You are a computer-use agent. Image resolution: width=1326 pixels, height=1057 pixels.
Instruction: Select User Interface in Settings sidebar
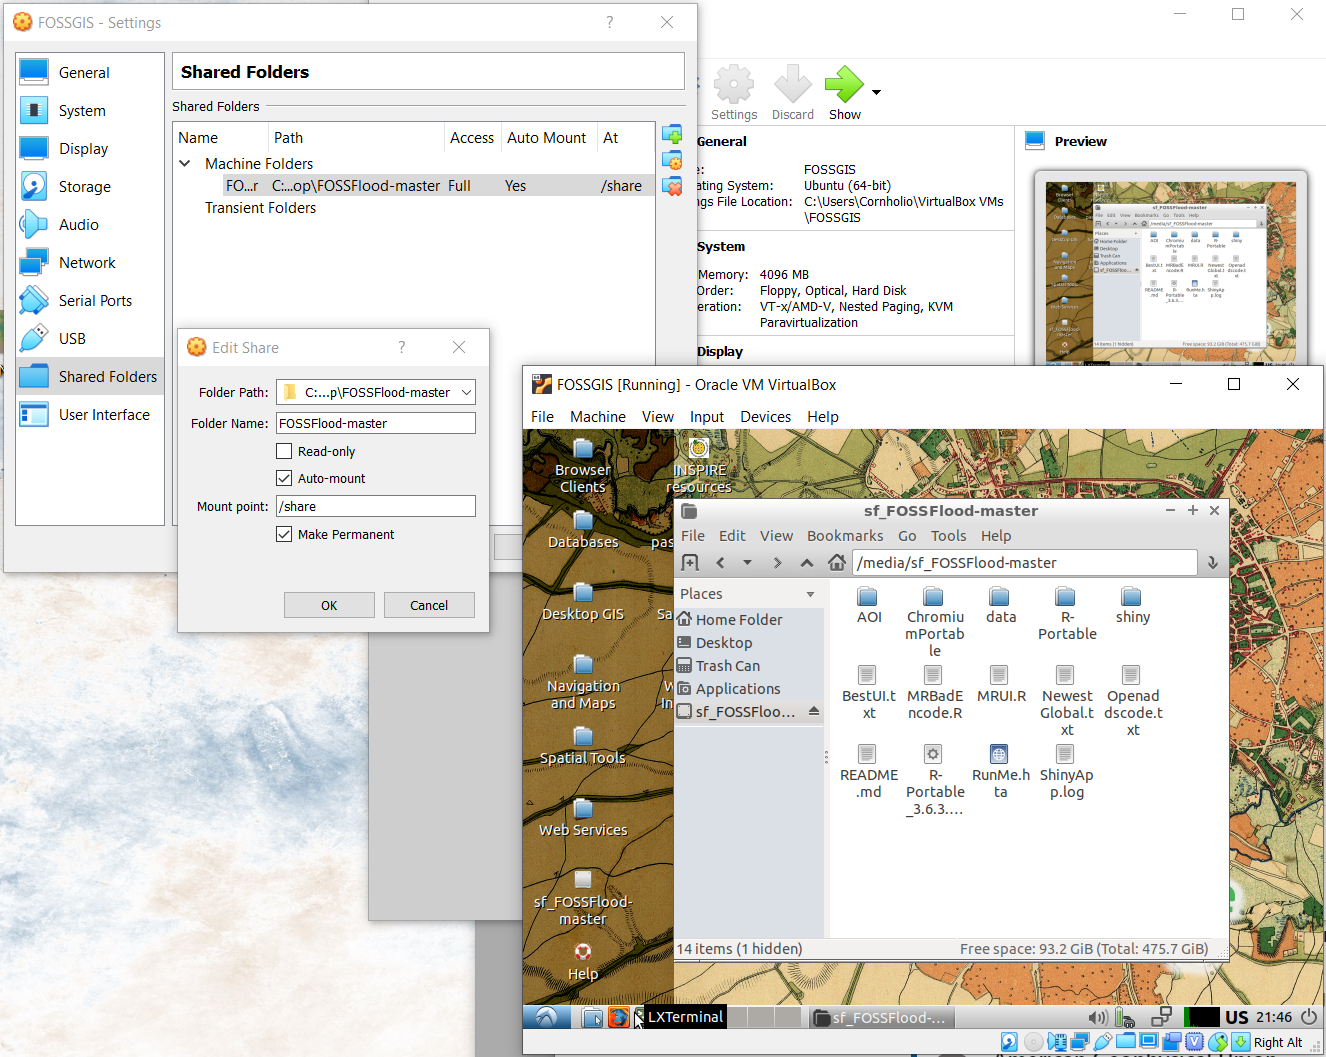pyautogui.click(x=90, y=415)
